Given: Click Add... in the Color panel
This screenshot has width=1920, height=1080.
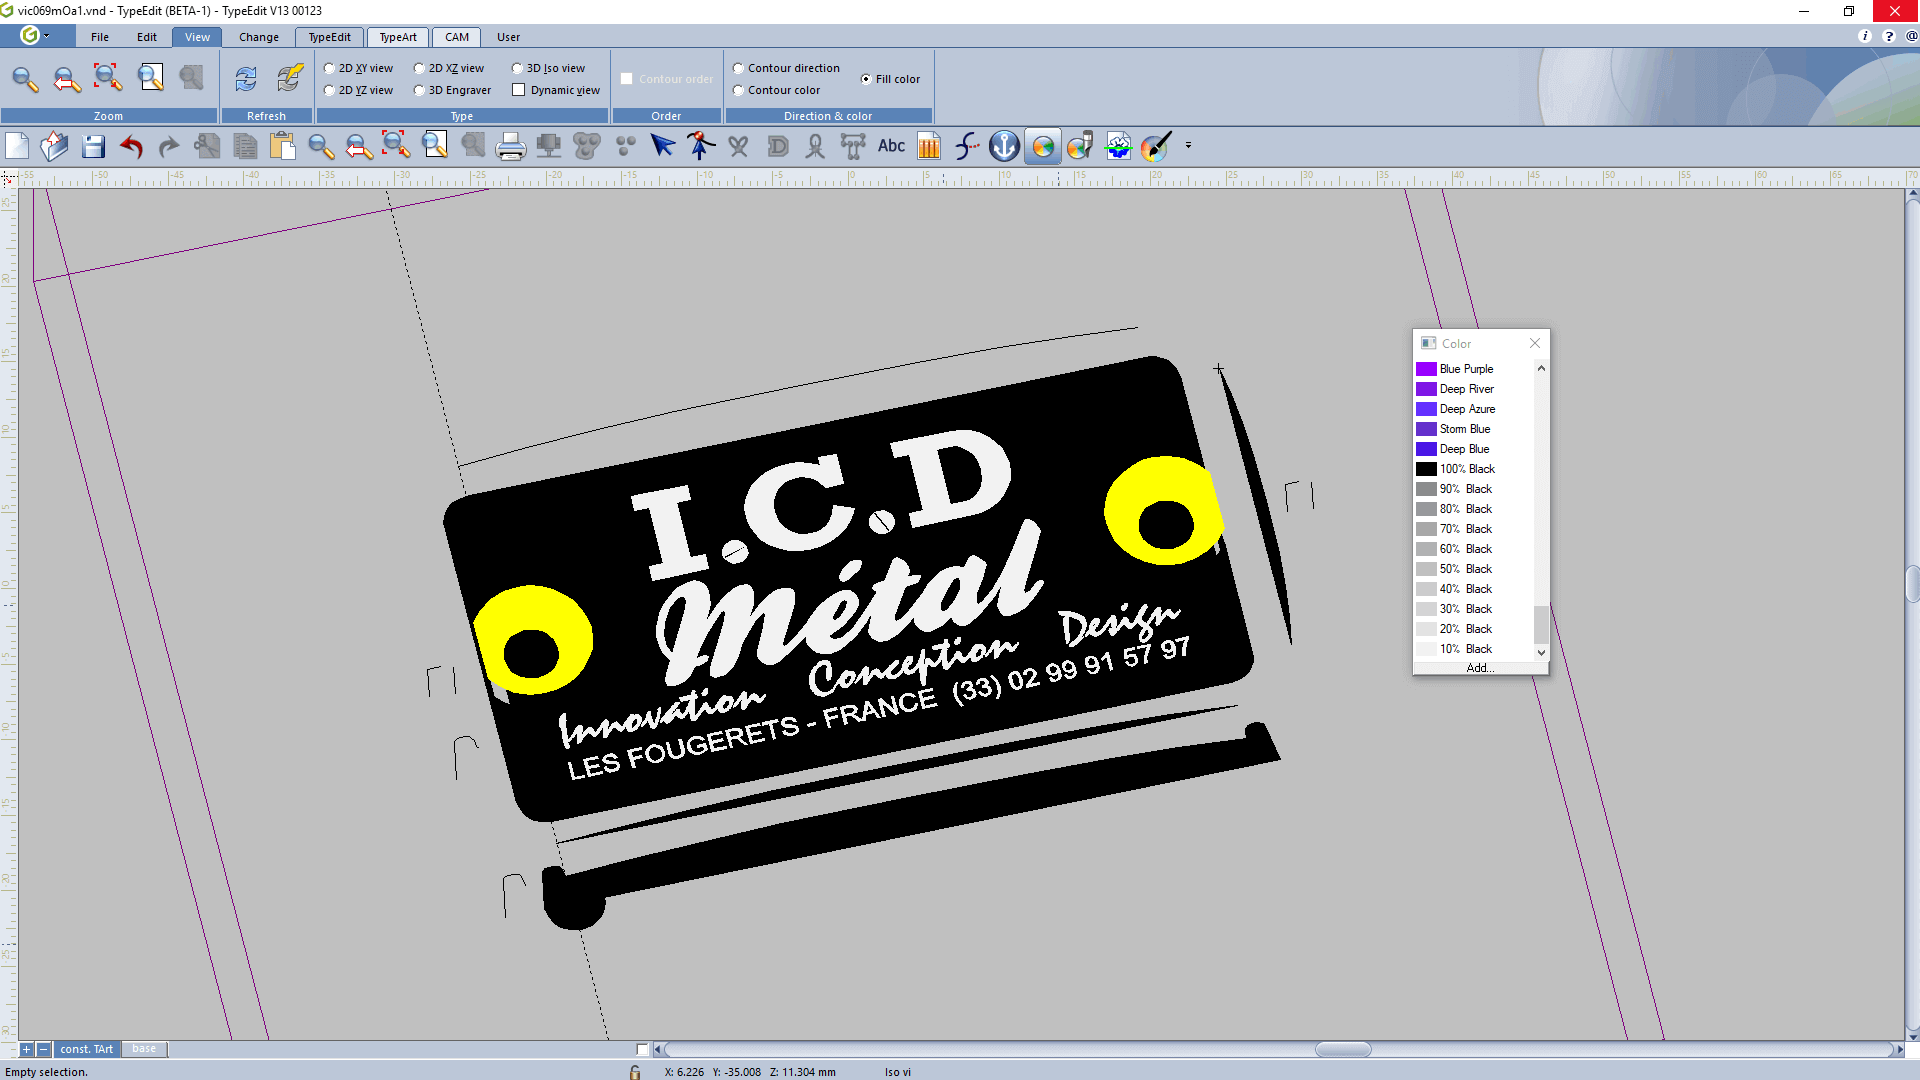Looking at the screenshot, I should (x=1479, y=668).
